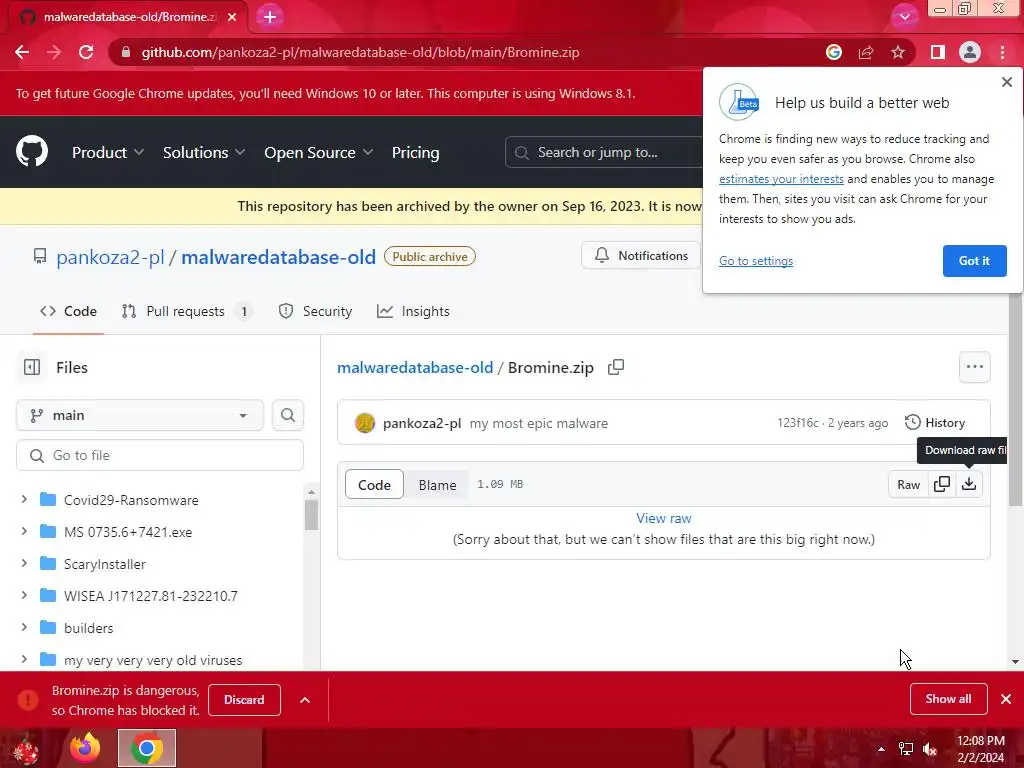
Task: Click the Firefox icon in the taskbar
Action: coord(85,748)
